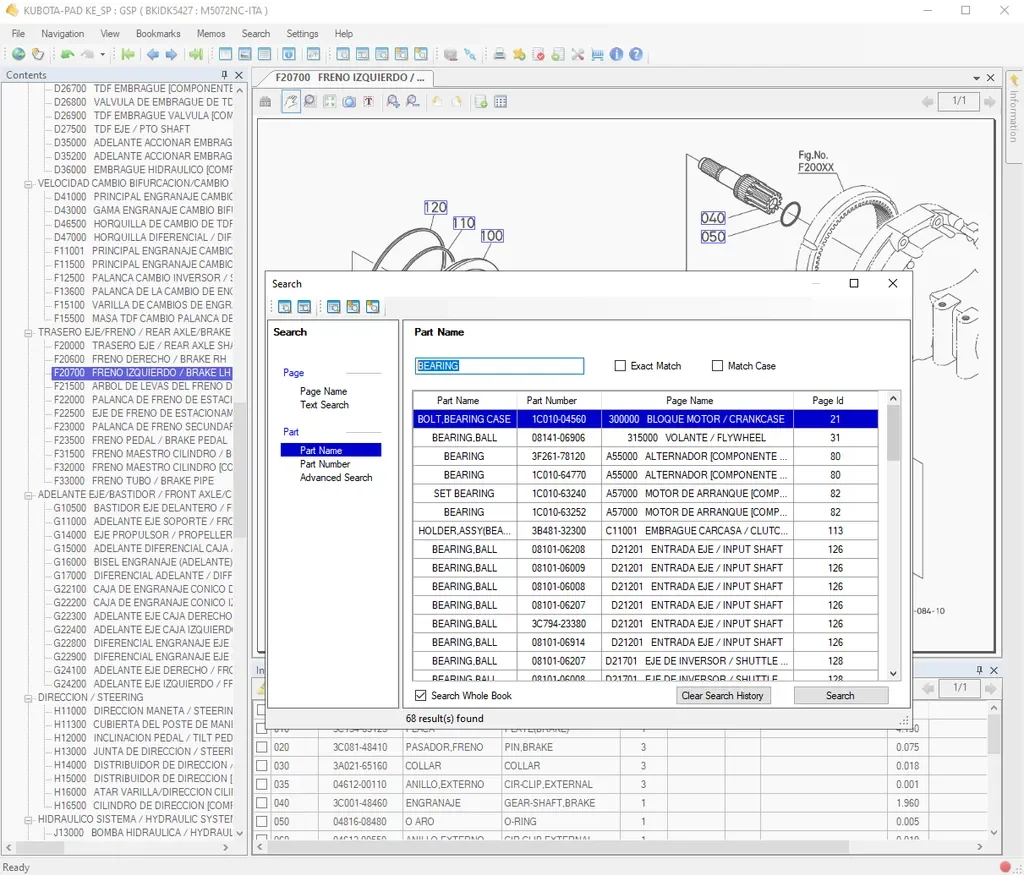Uncheck the Search Whole Book checkbox

[421, 696]
